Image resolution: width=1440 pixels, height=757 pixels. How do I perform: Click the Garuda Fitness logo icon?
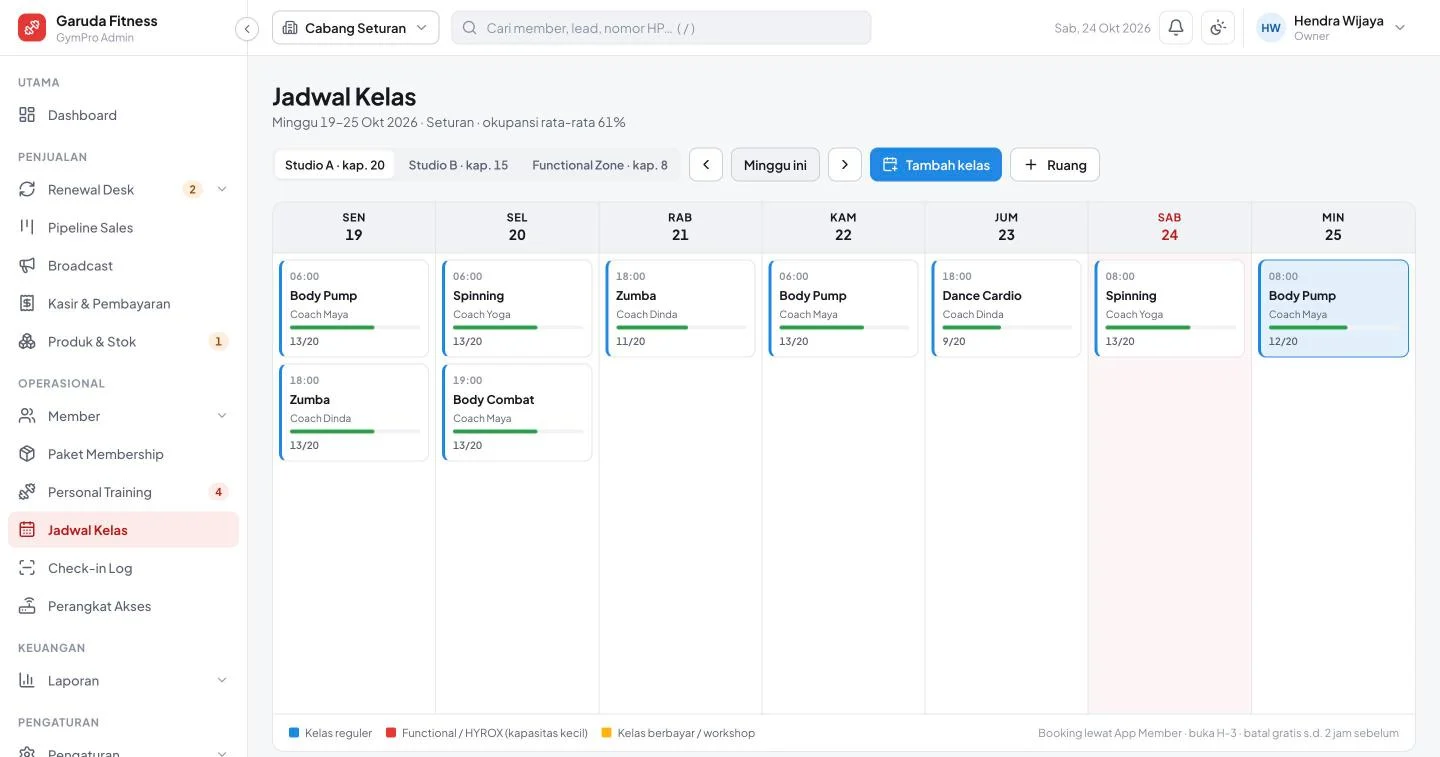click(x=32, y=28)
